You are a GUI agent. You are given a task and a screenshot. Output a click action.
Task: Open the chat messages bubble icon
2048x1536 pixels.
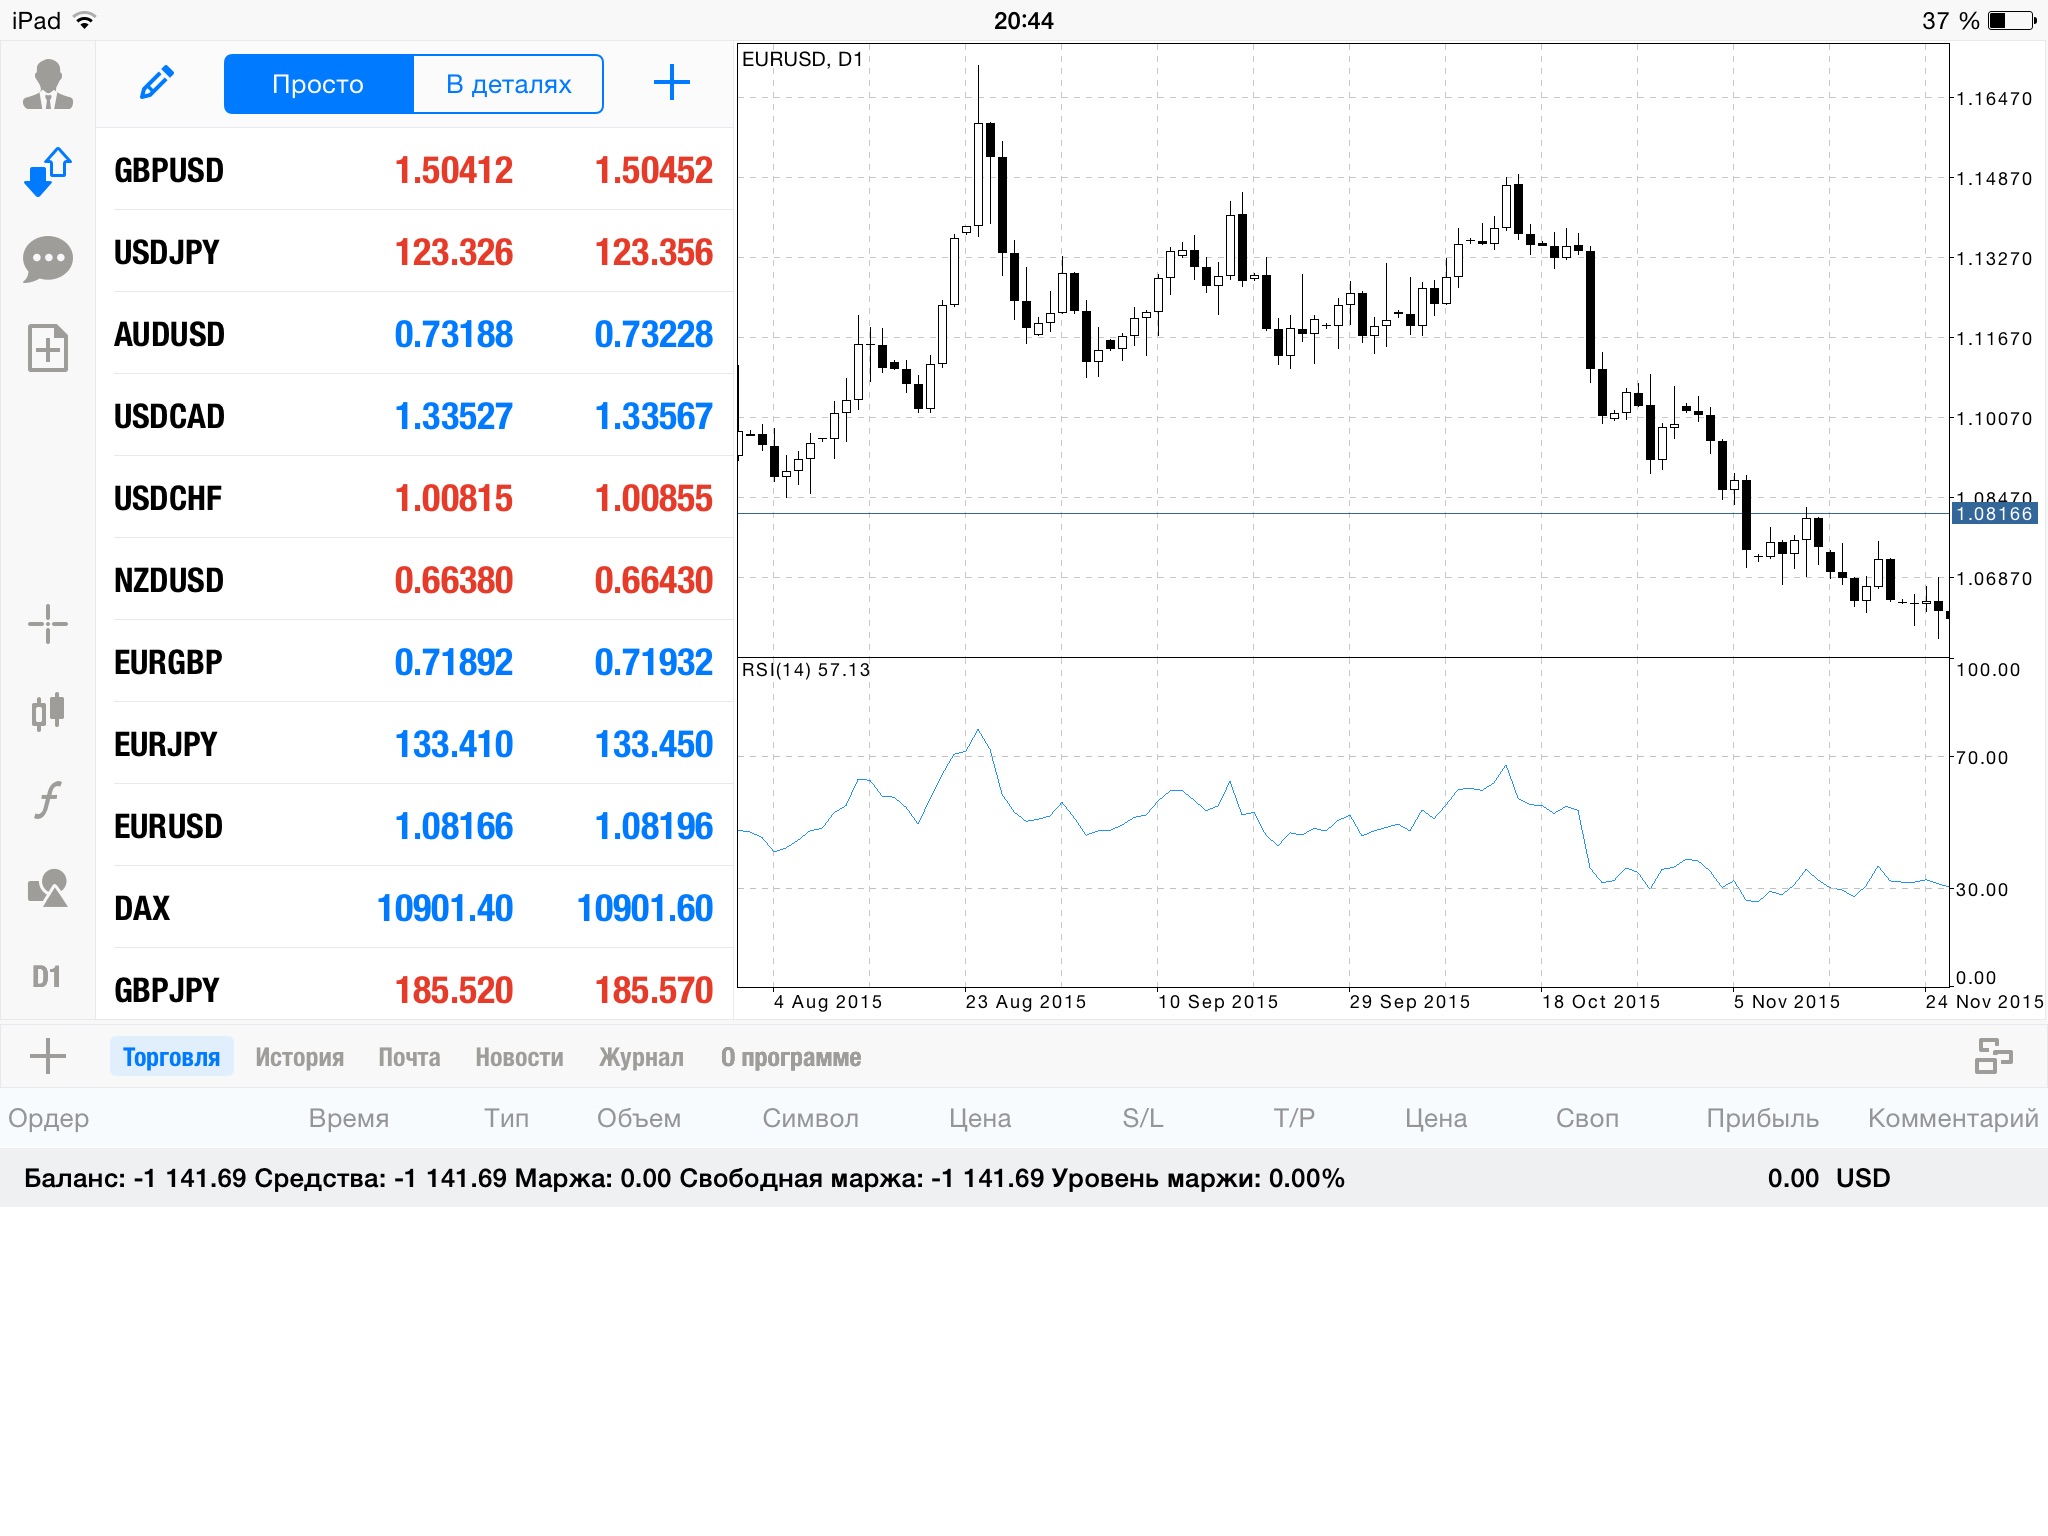(47, 260)
